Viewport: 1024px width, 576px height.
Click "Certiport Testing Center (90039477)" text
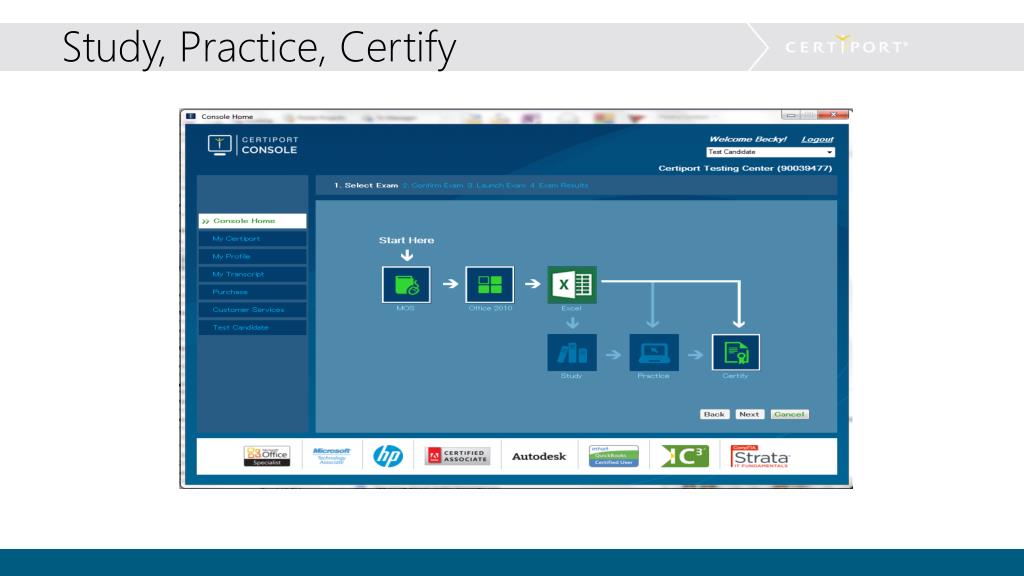coord(745,168)
